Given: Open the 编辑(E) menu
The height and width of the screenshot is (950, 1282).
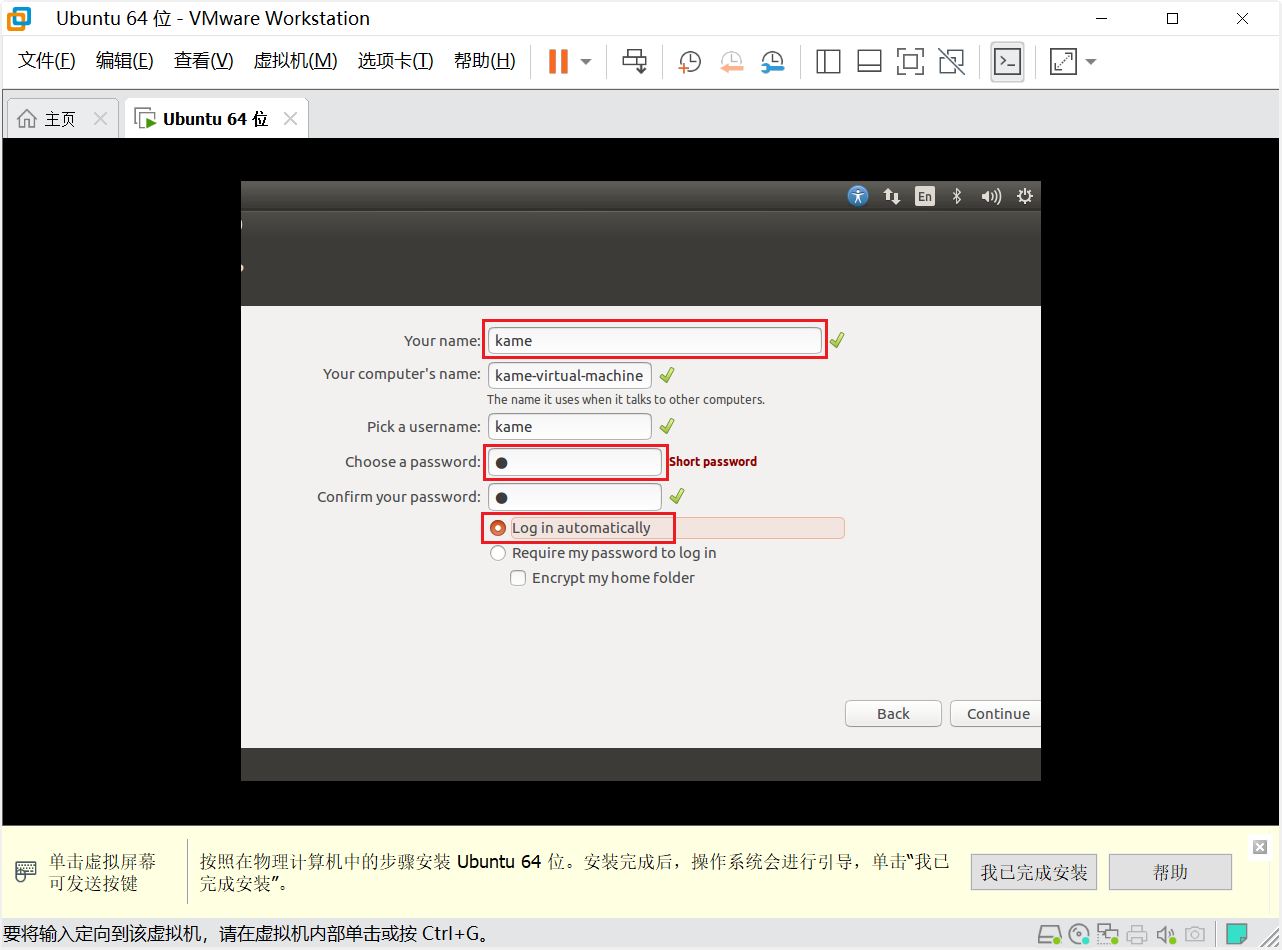Looking at the screenshot, I should [x=125, y=61].
